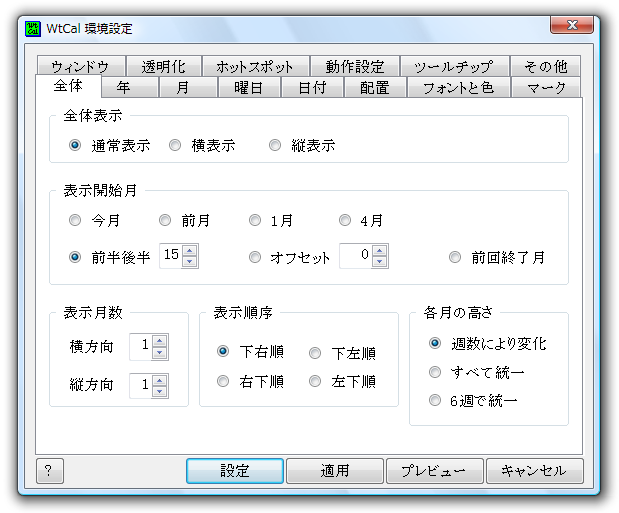Open the 曜日 tab
This screenshot has width=619, height=513.
[249, 87]
